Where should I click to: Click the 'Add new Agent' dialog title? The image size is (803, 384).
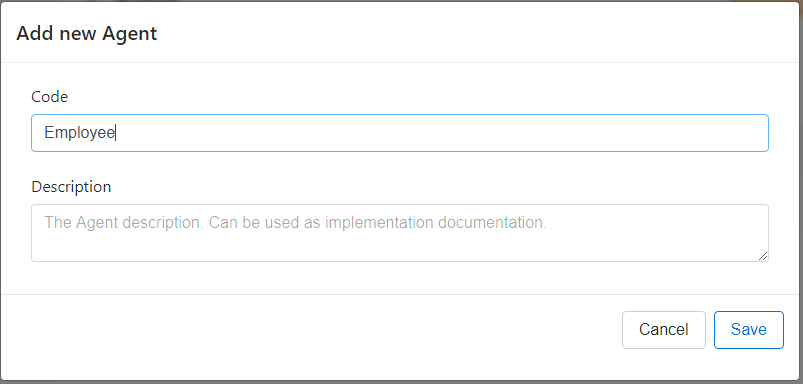[x=87, y=34]
